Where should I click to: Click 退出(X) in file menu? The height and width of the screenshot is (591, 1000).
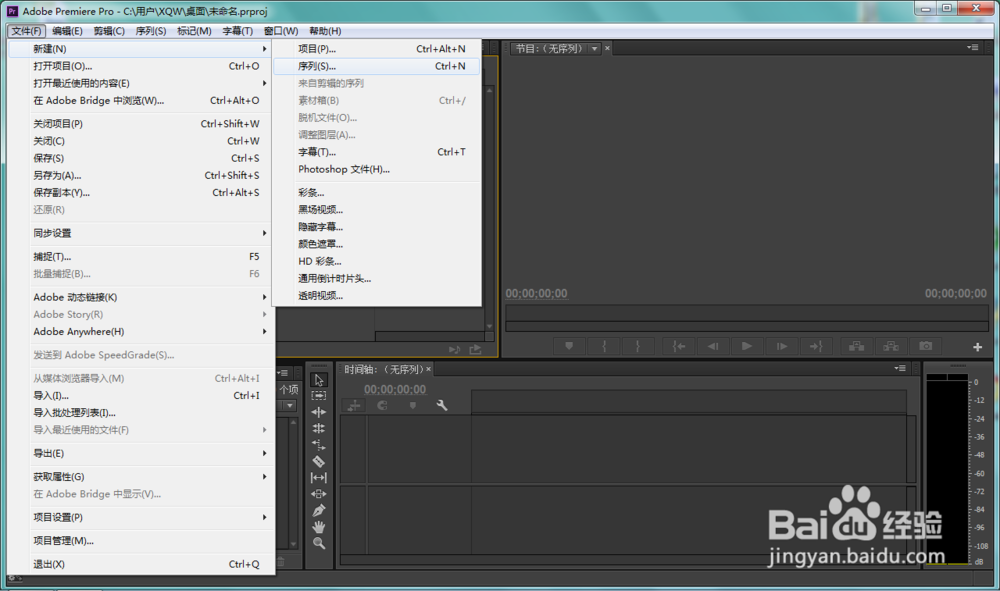[140, 564]
